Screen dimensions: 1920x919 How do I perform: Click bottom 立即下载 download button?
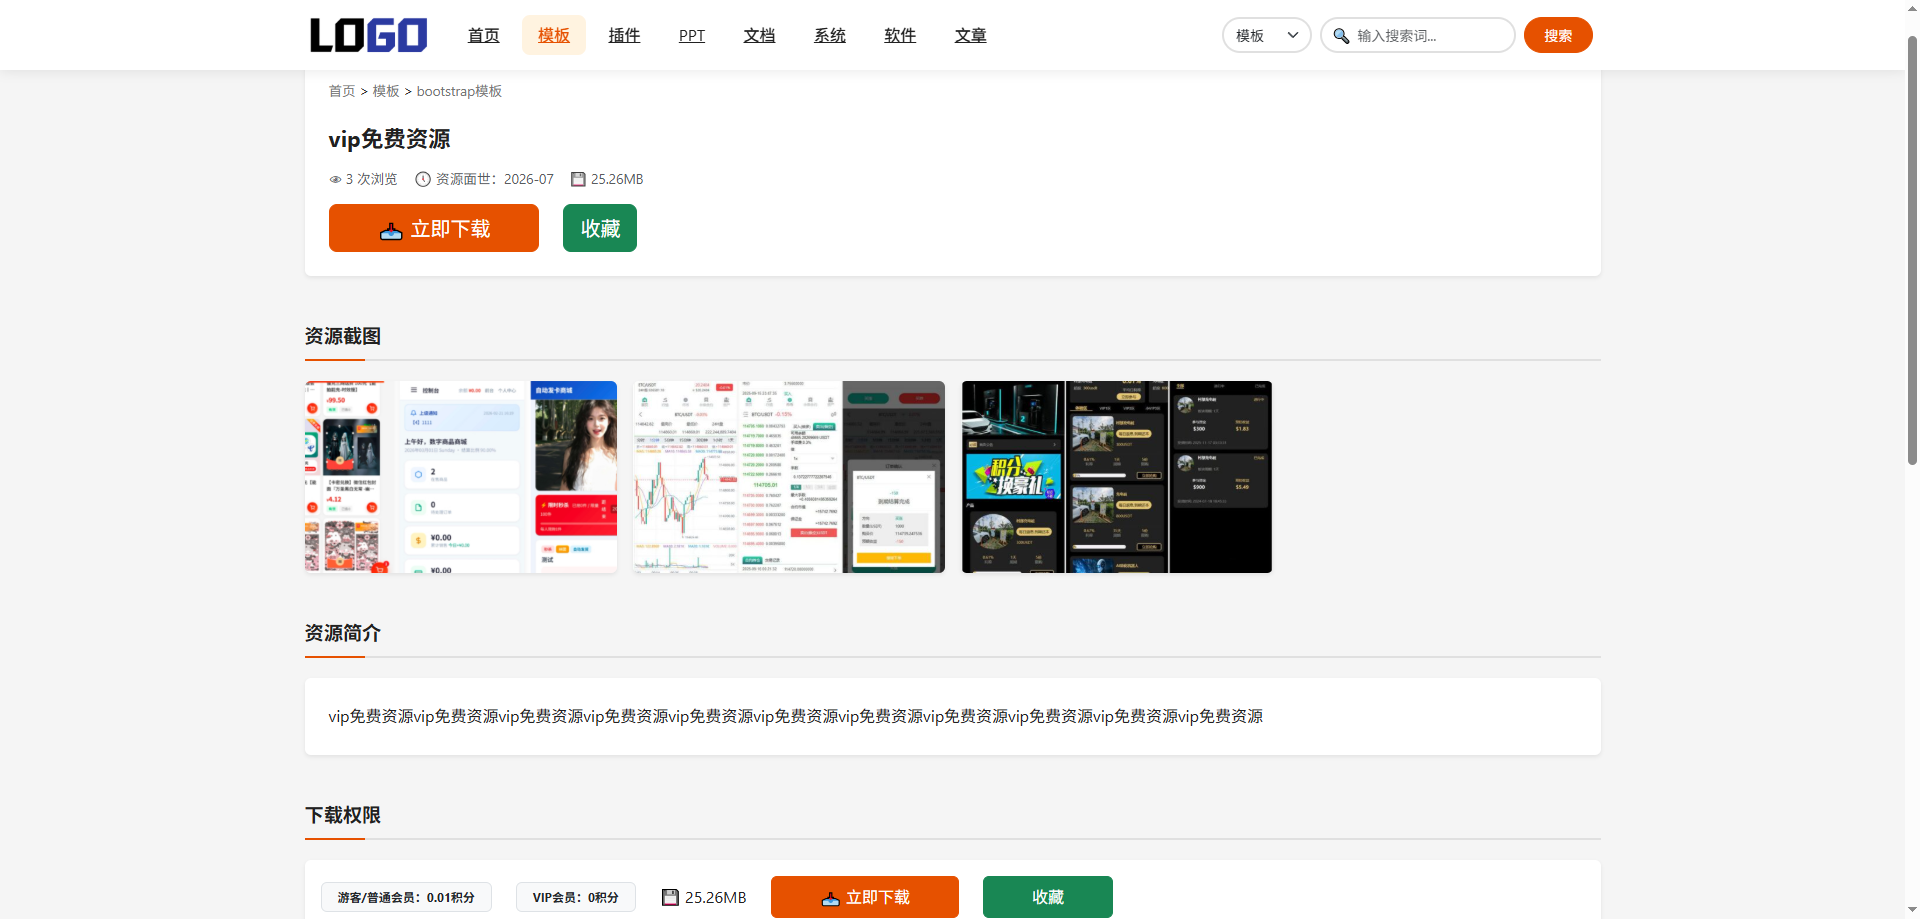pyautogui.click(x=865, y=897)
